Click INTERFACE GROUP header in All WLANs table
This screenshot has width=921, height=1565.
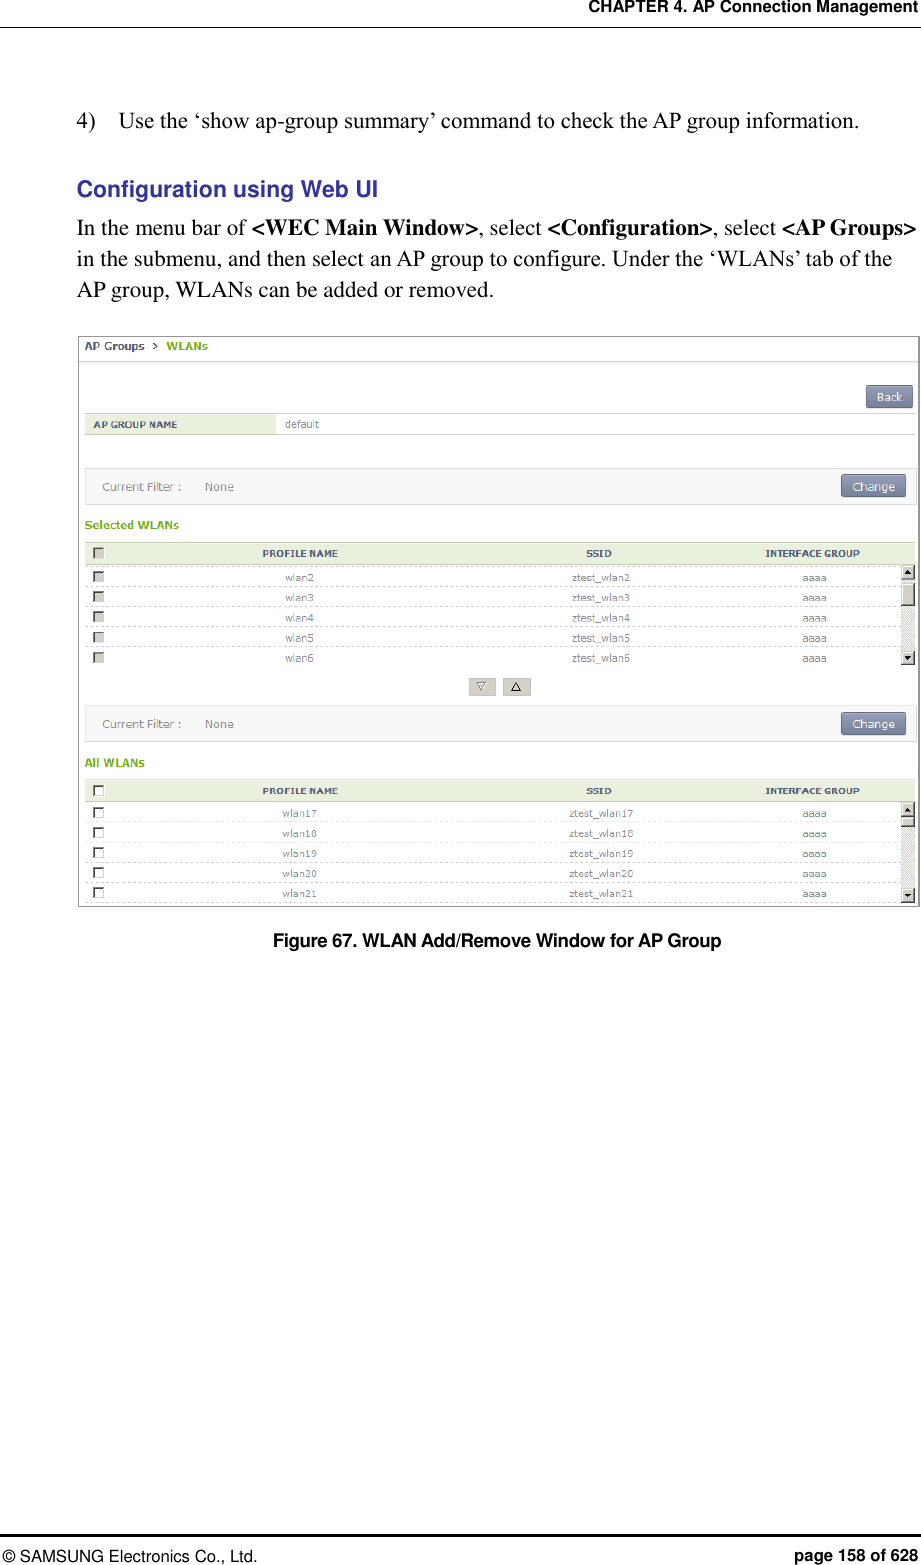(x=812, y=790)
